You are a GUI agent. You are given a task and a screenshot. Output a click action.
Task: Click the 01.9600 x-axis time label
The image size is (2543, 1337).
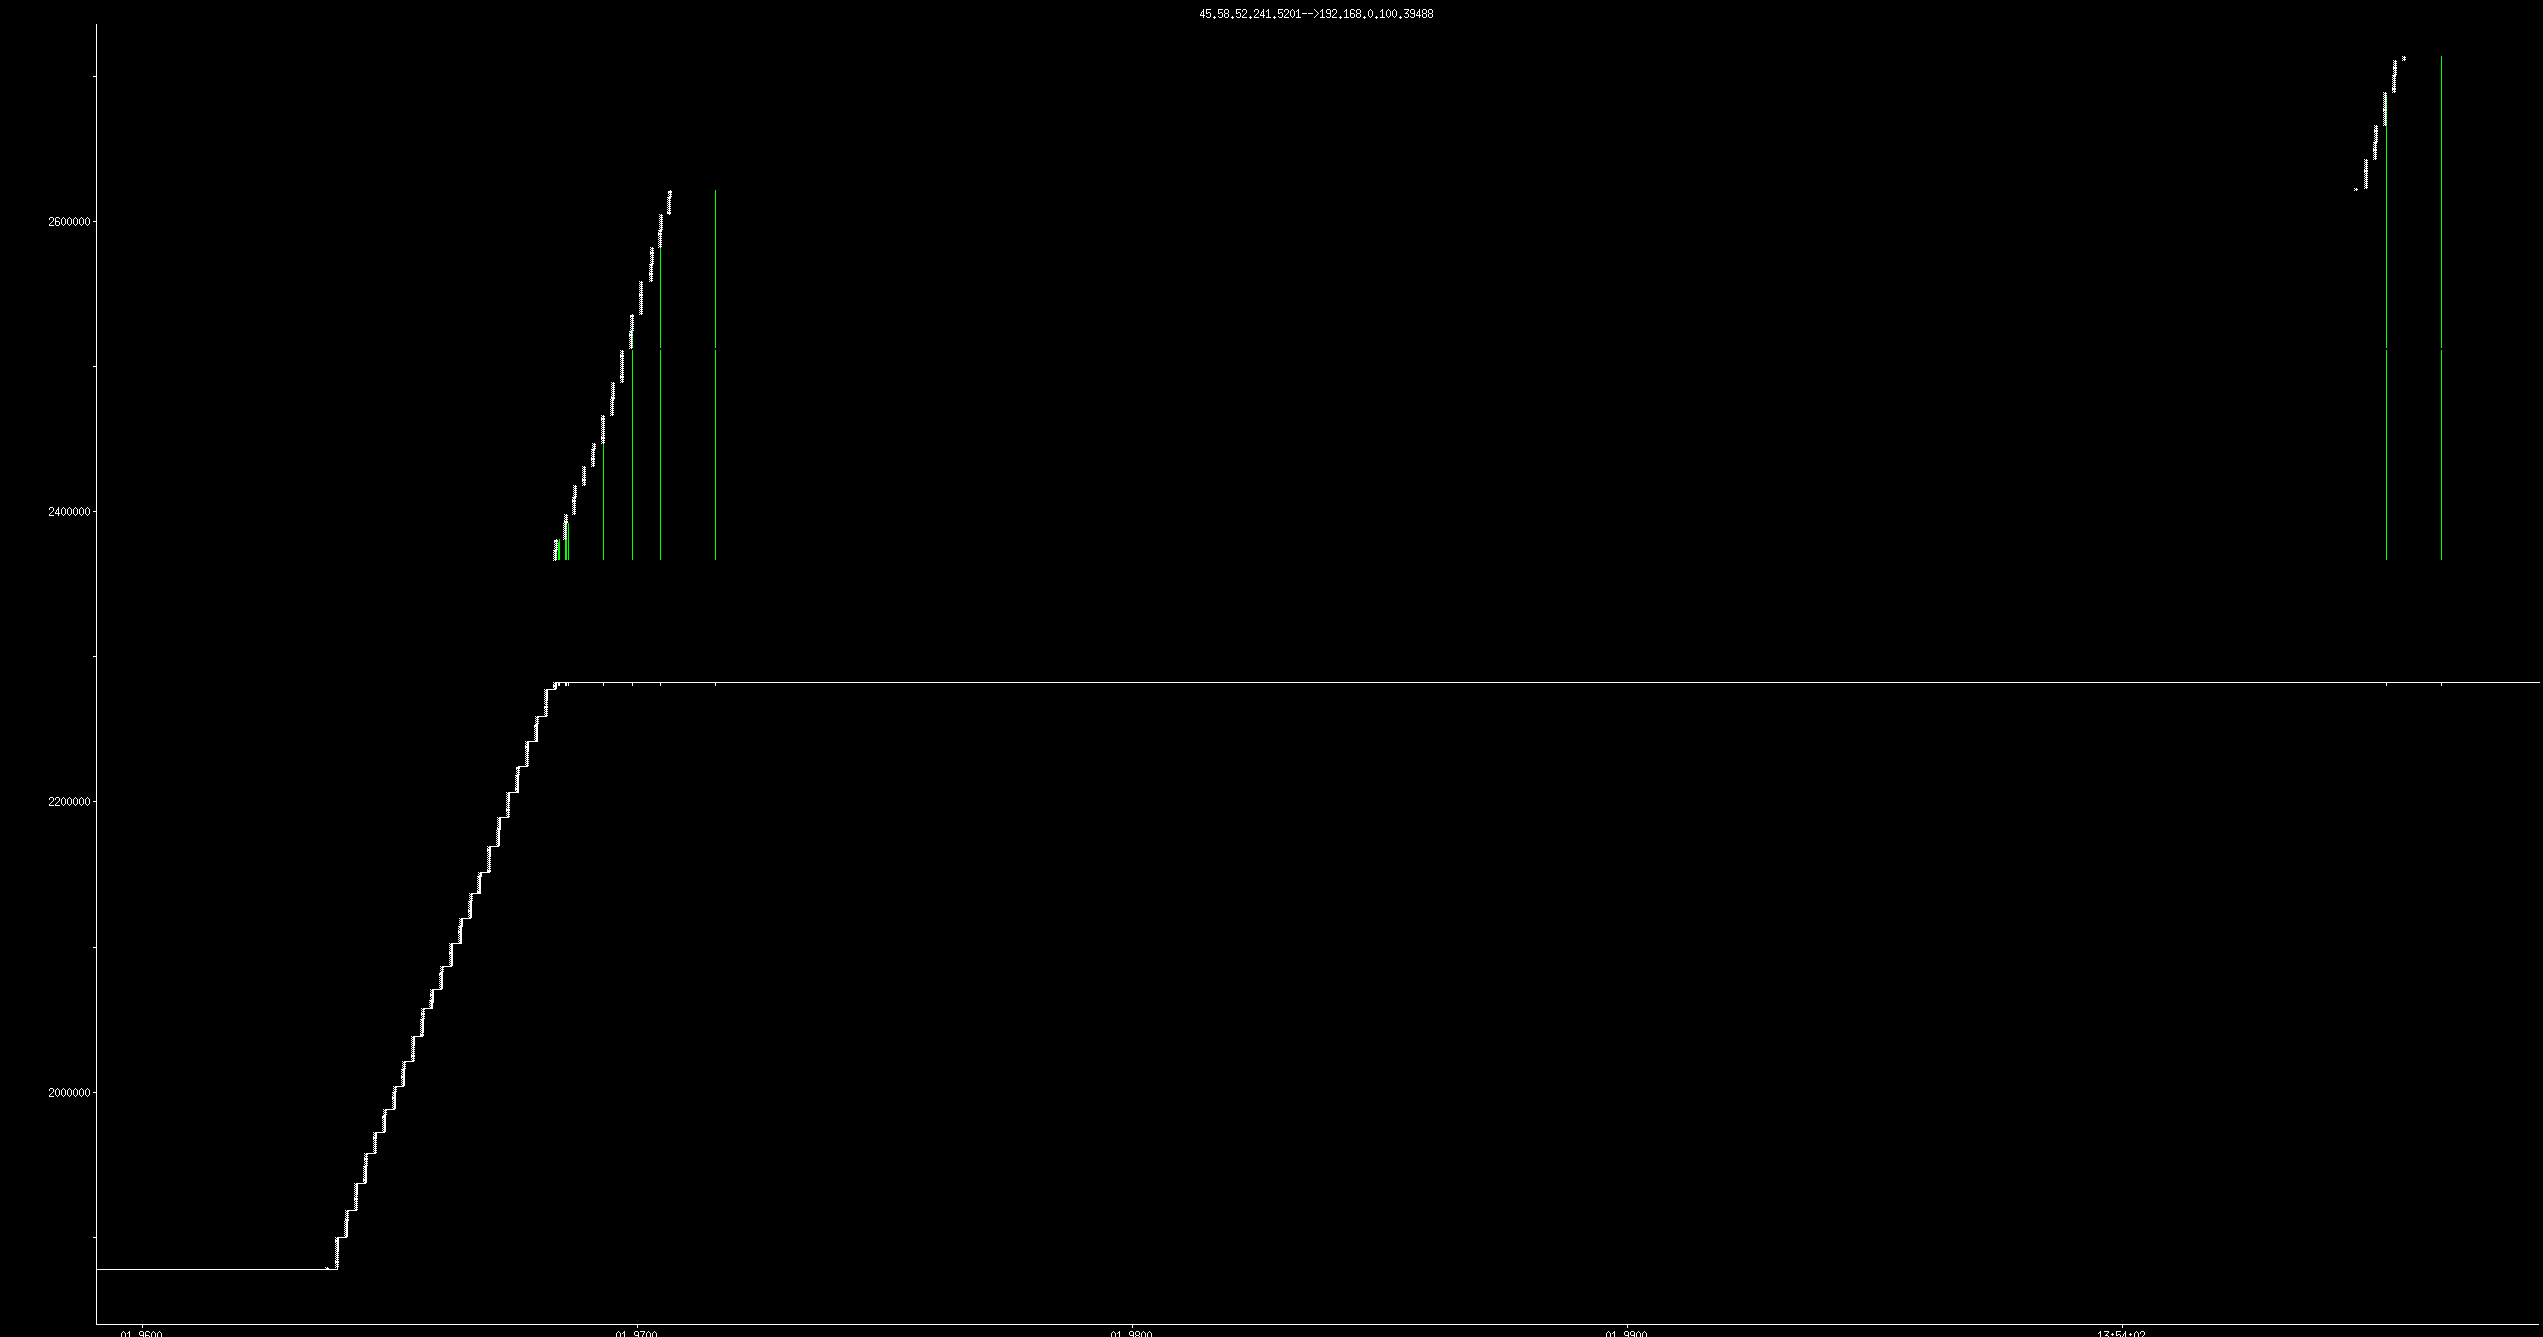(x=141, y=1333)
